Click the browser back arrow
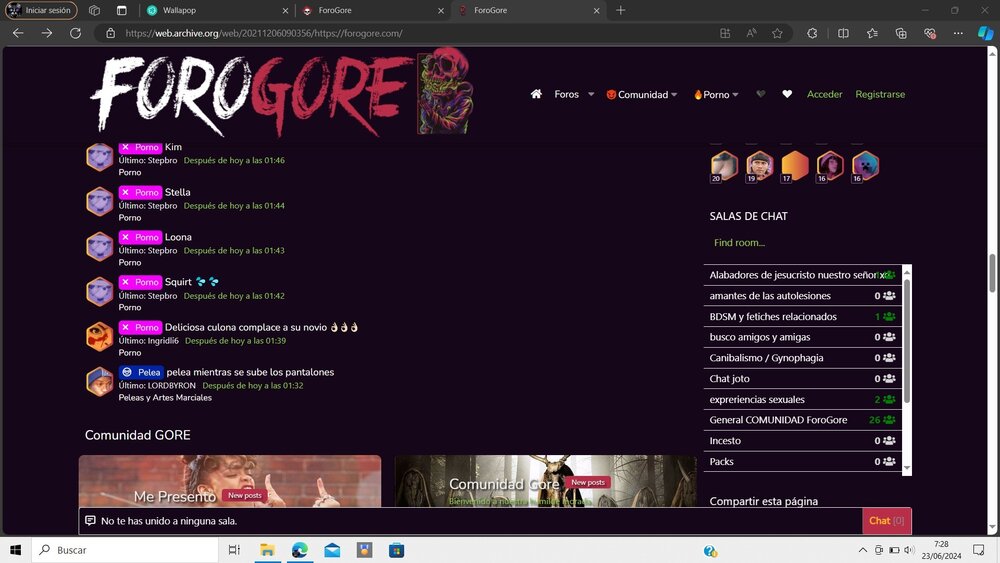The height and width of the screenshot is (563, 1000). click(18, 33)
